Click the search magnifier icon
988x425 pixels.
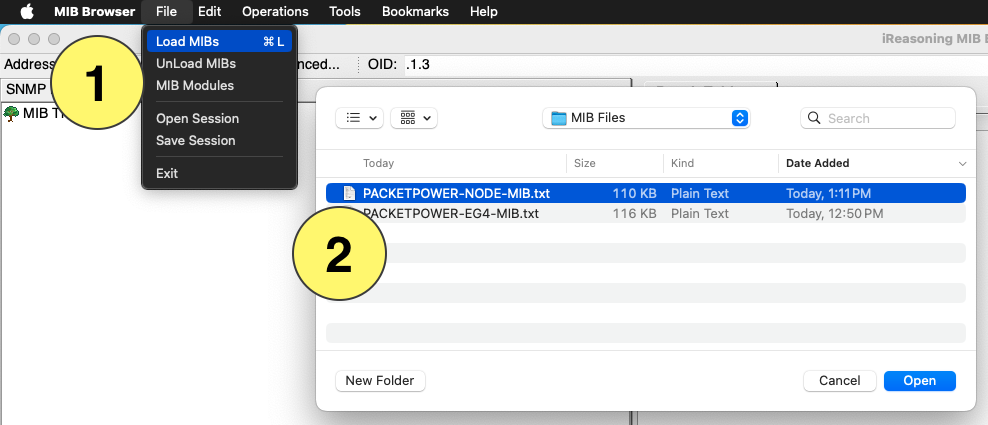[x=815, y=118]
